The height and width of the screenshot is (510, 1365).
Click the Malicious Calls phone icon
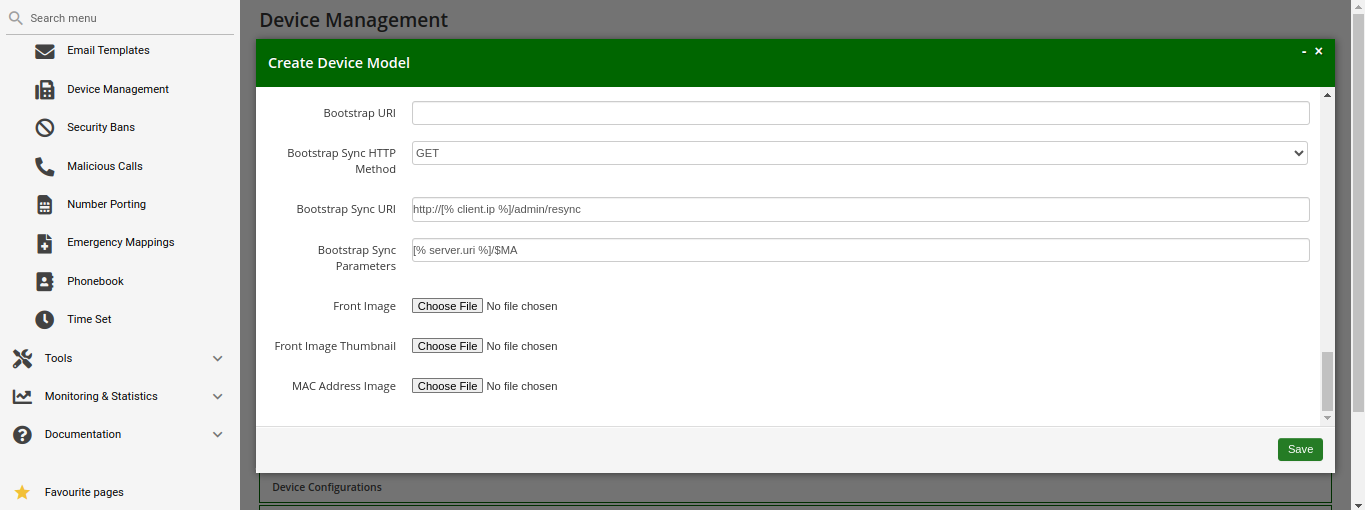[45, 167]
